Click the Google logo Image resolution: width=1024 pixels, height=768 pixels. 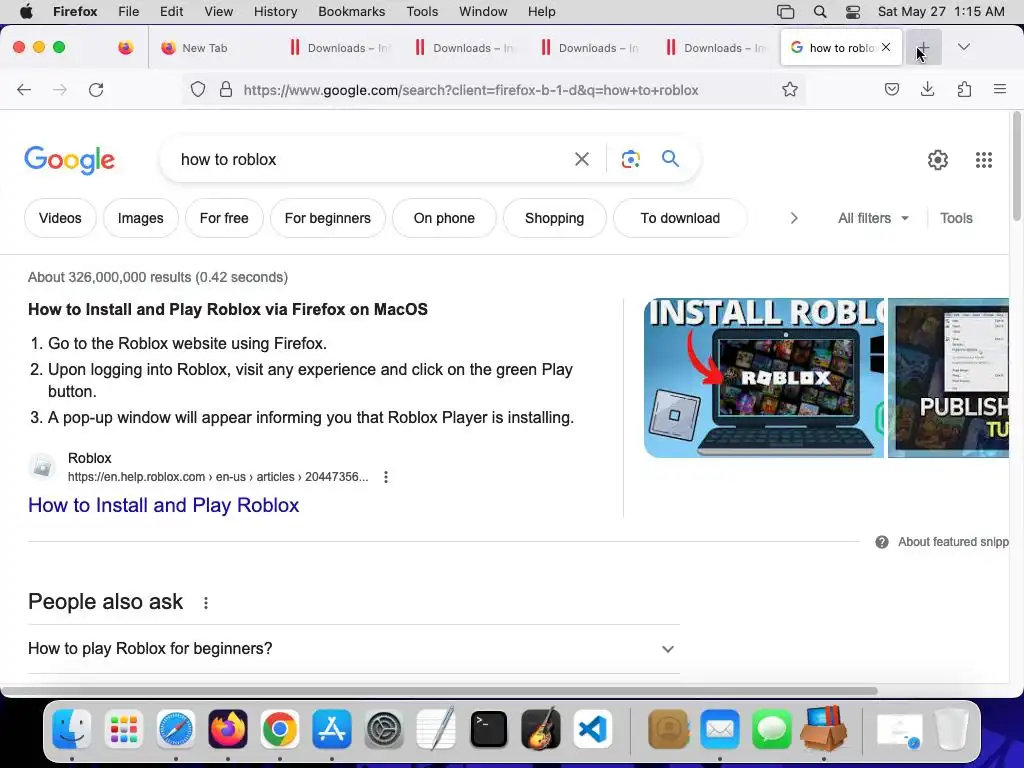pos(69,160)
